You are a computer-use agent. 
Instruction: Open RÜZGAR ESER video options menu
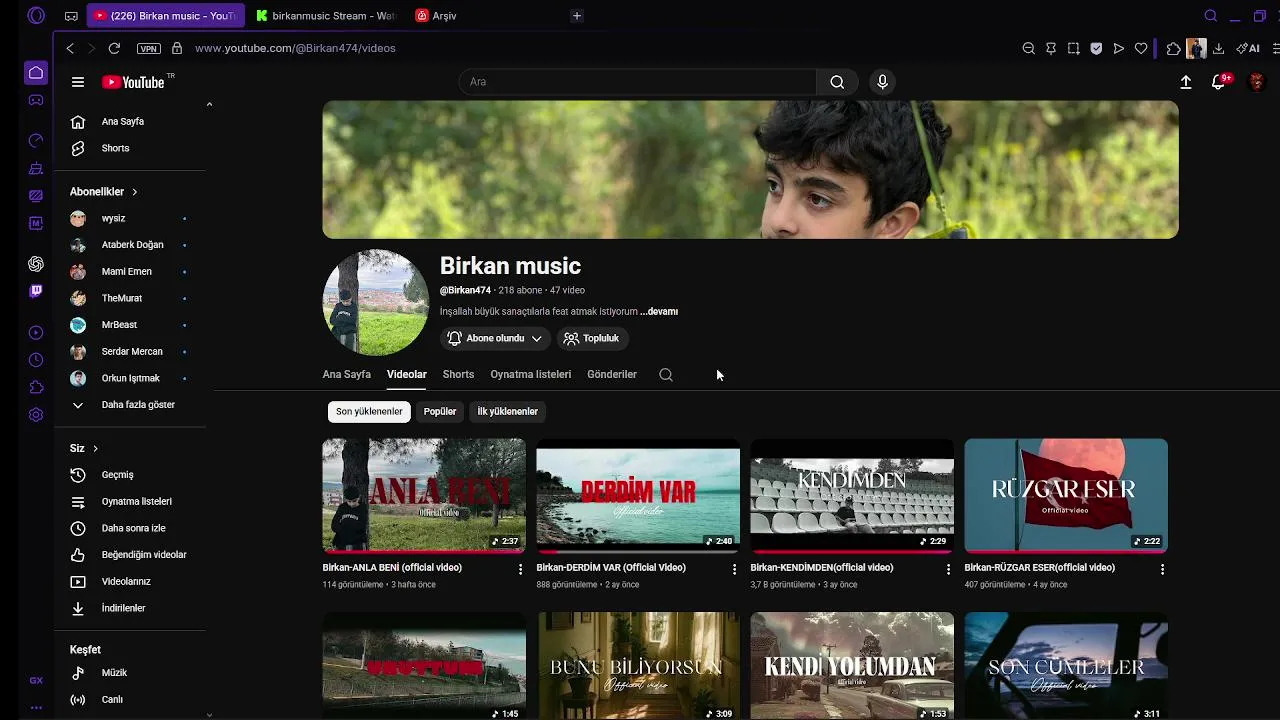pyautogui.click(x=1162, y=569)
